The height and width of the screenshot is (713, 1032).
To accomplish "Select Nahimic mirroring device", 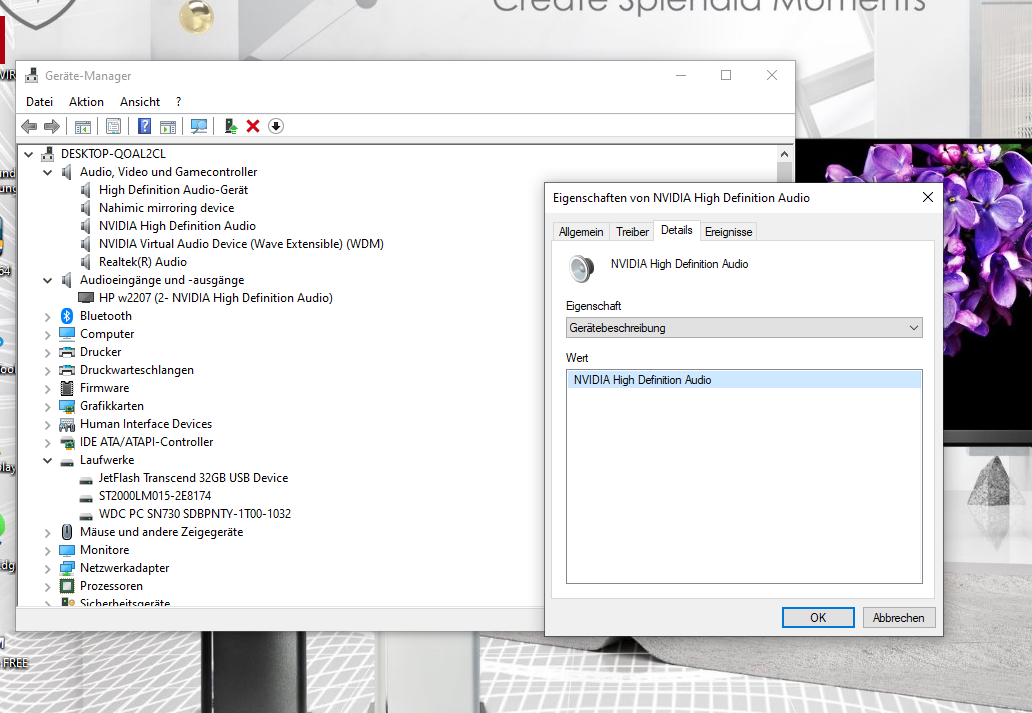I will click(167, 208).
